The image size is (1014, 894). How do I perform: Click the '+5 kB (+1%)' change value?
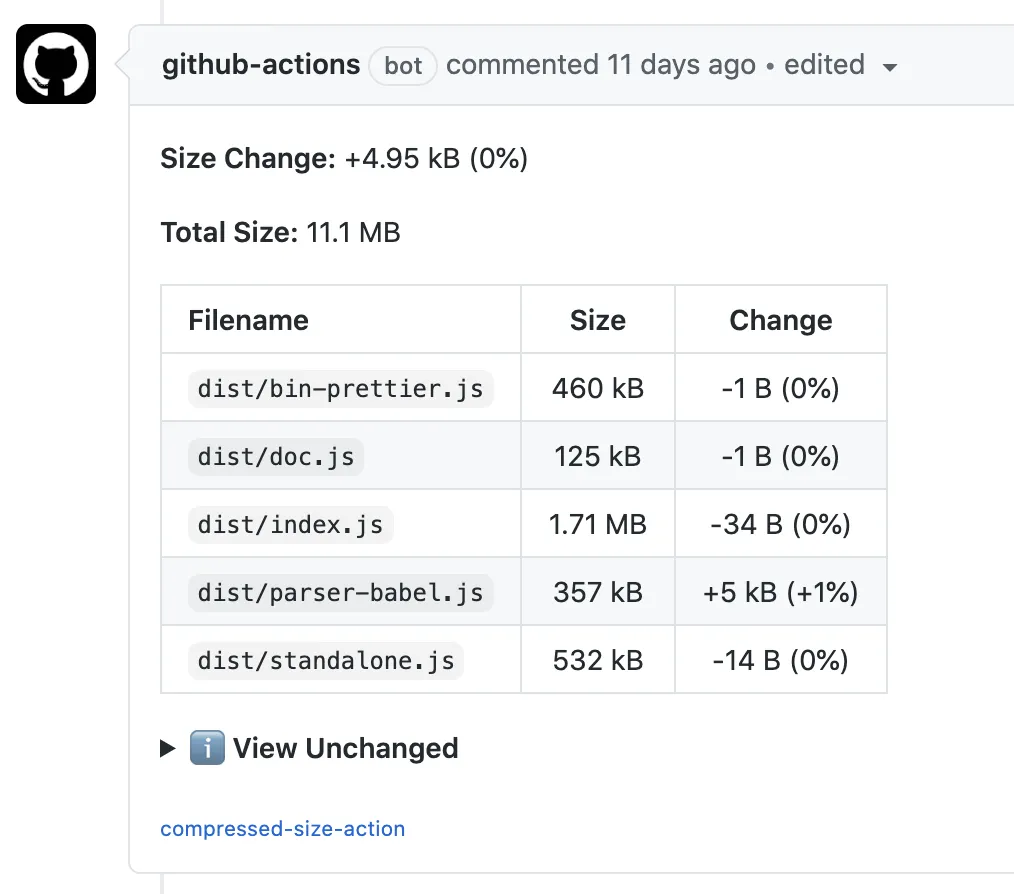(x=780, y=592)
